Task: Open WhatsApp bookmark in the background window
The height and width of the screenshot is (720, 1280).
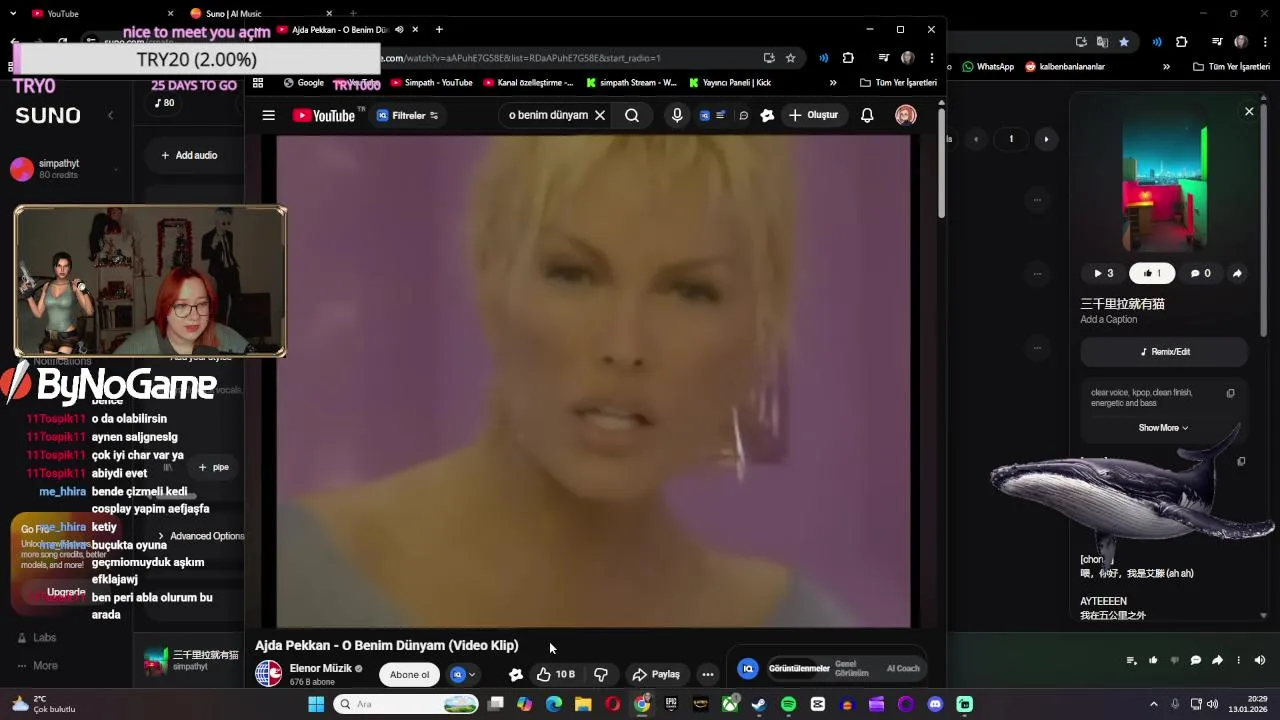Action: coord(988,67)
